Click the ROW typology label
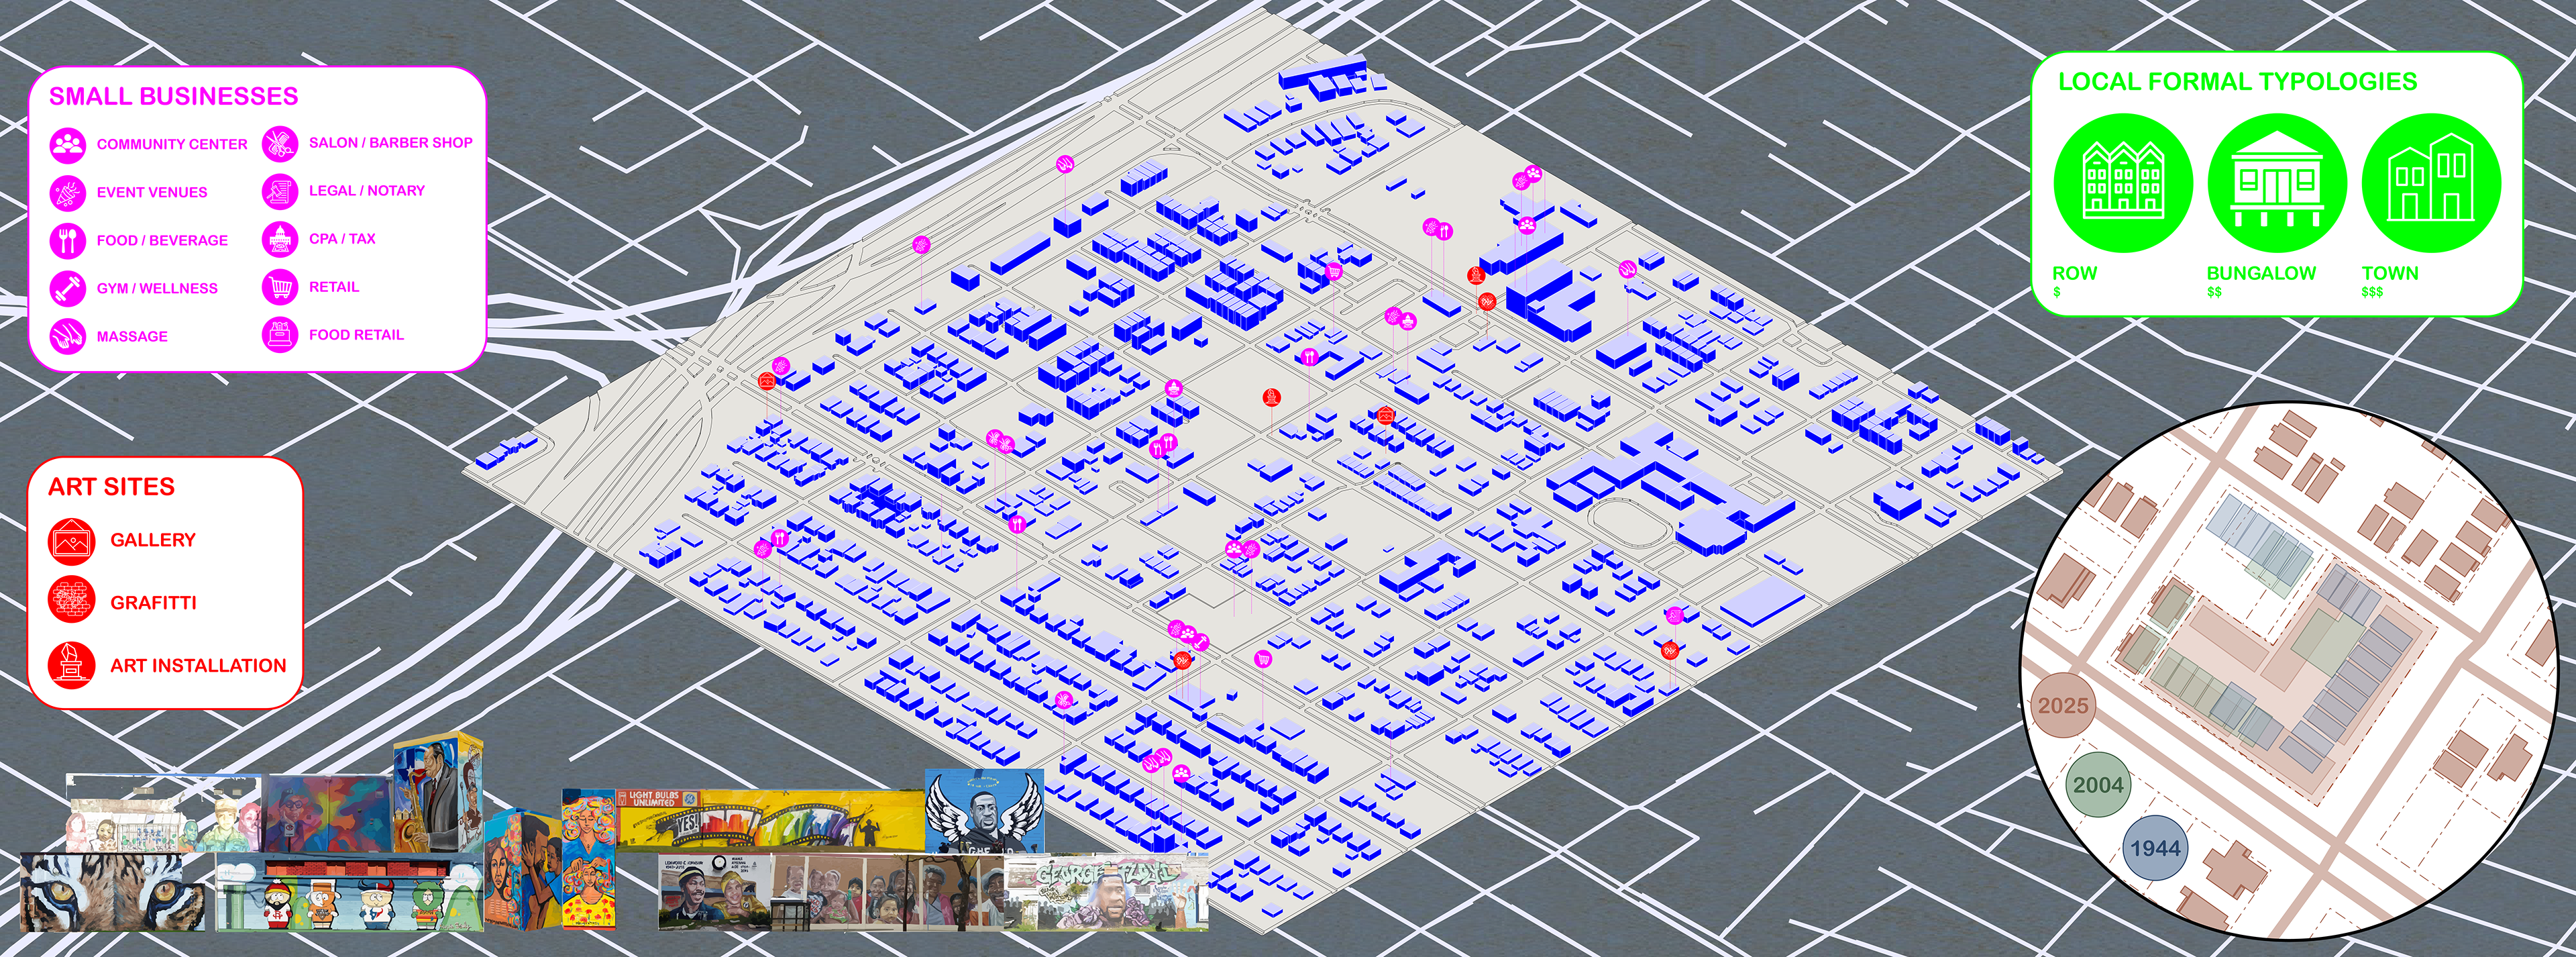The image size is (2576, 957). point(2074,273)
